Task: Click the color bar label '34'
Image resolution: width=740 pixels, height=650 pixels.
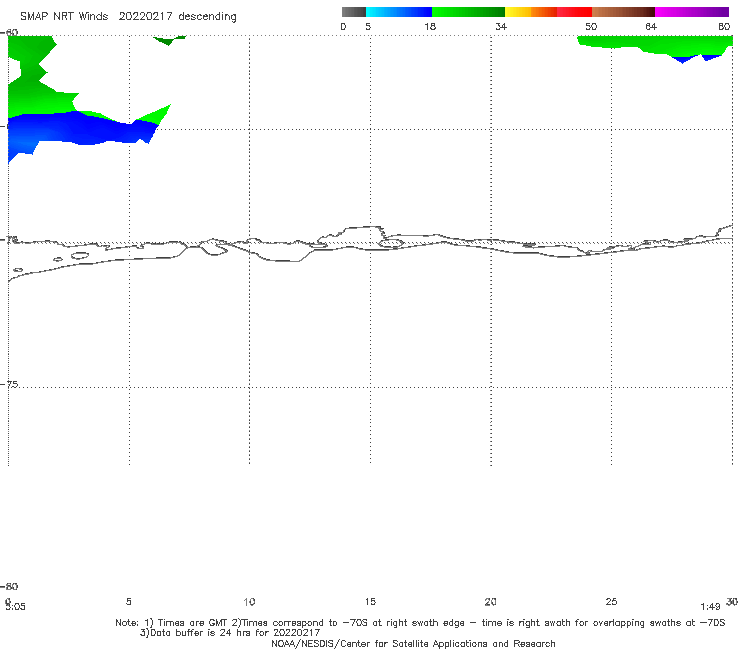Action: (501, 26)
